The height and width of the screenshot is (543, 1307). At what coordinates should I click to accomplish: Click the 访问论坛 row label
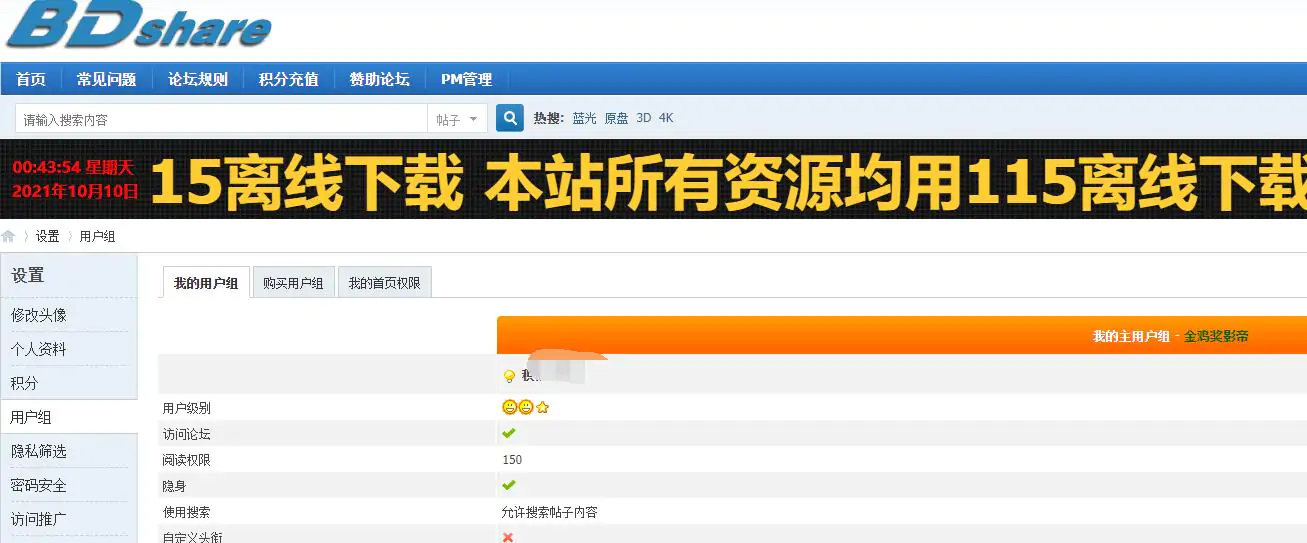click(187, 434)
